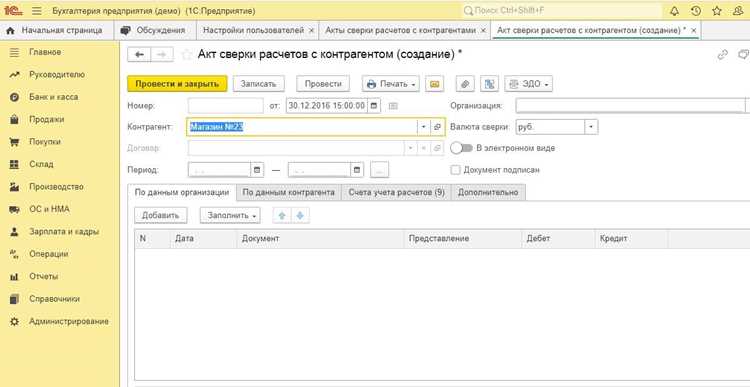Viewport: 750px width, 387px height.
Task: Open the Производство section
Action: pyautogui.click(x=56, y=187)
